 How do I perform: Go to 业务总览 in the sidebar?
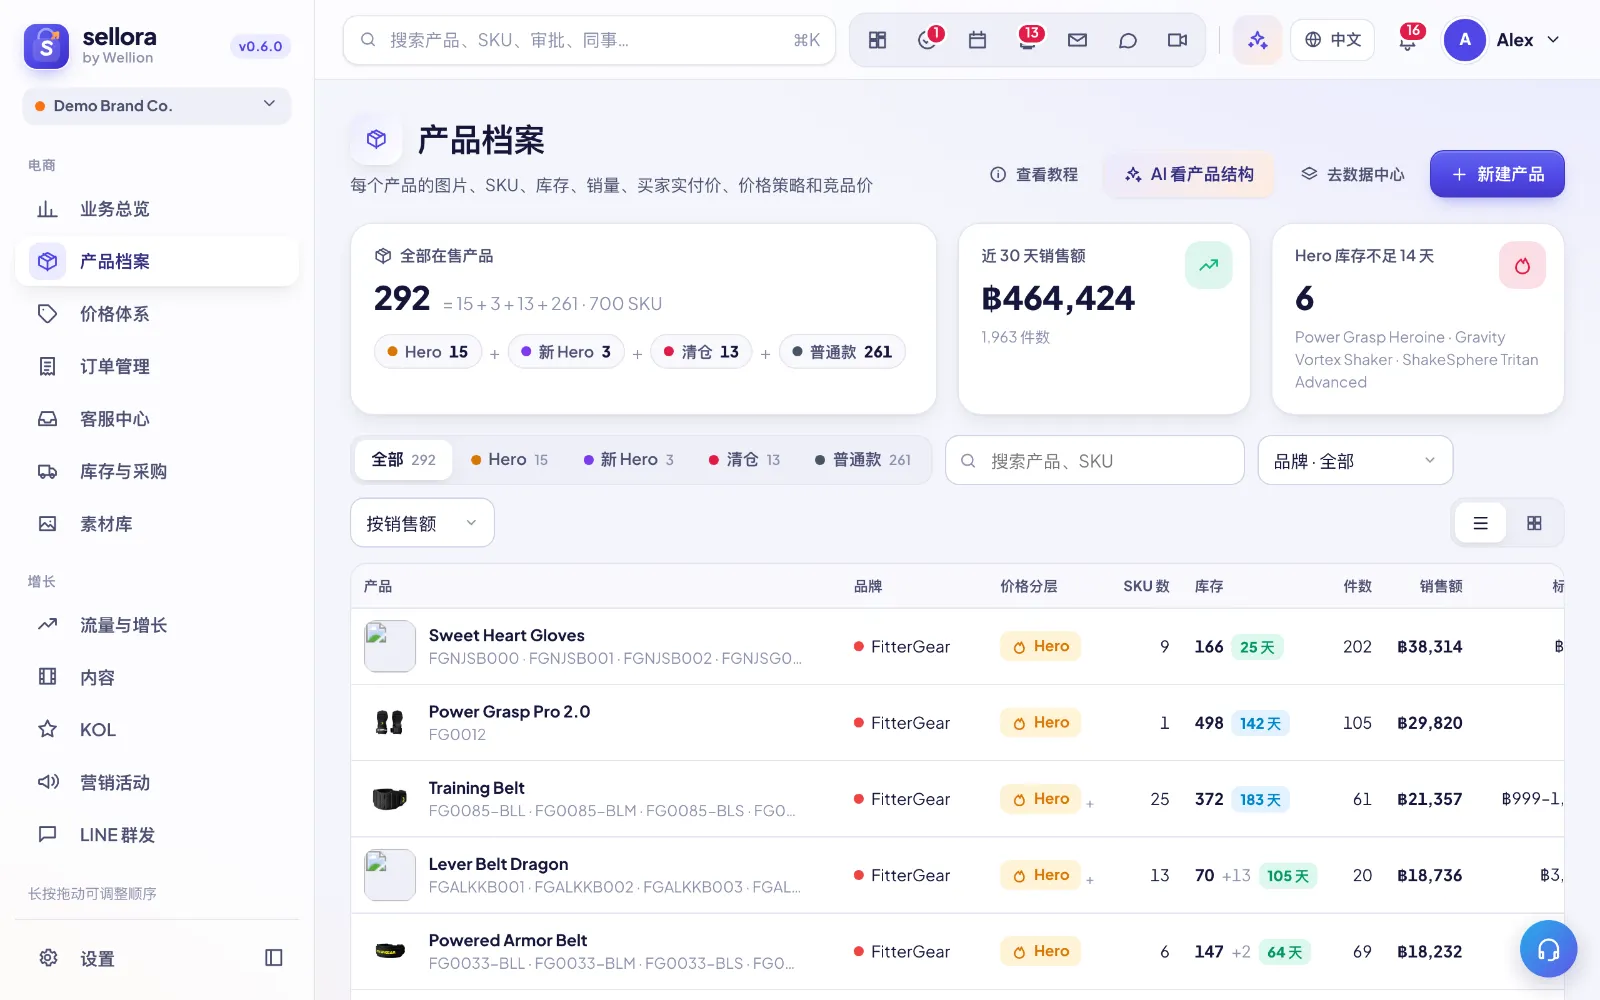click(157, 209)
